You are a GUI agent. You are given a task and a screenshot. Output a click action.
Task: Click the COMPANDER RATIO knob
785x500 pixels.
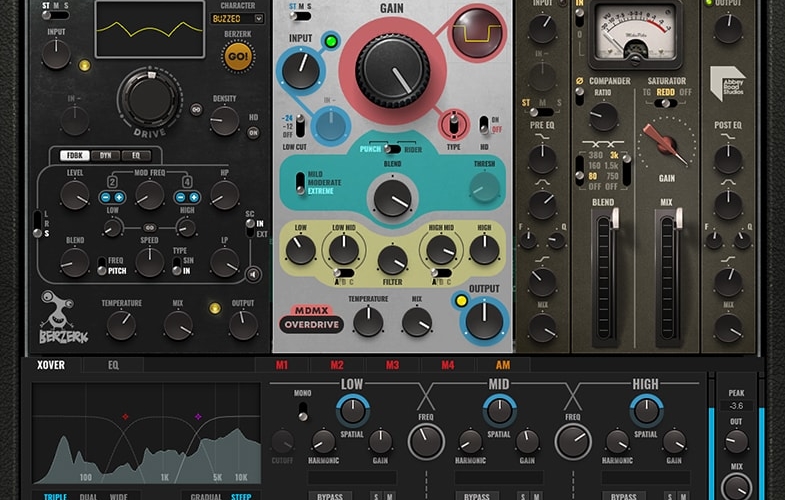coord(603,117)
